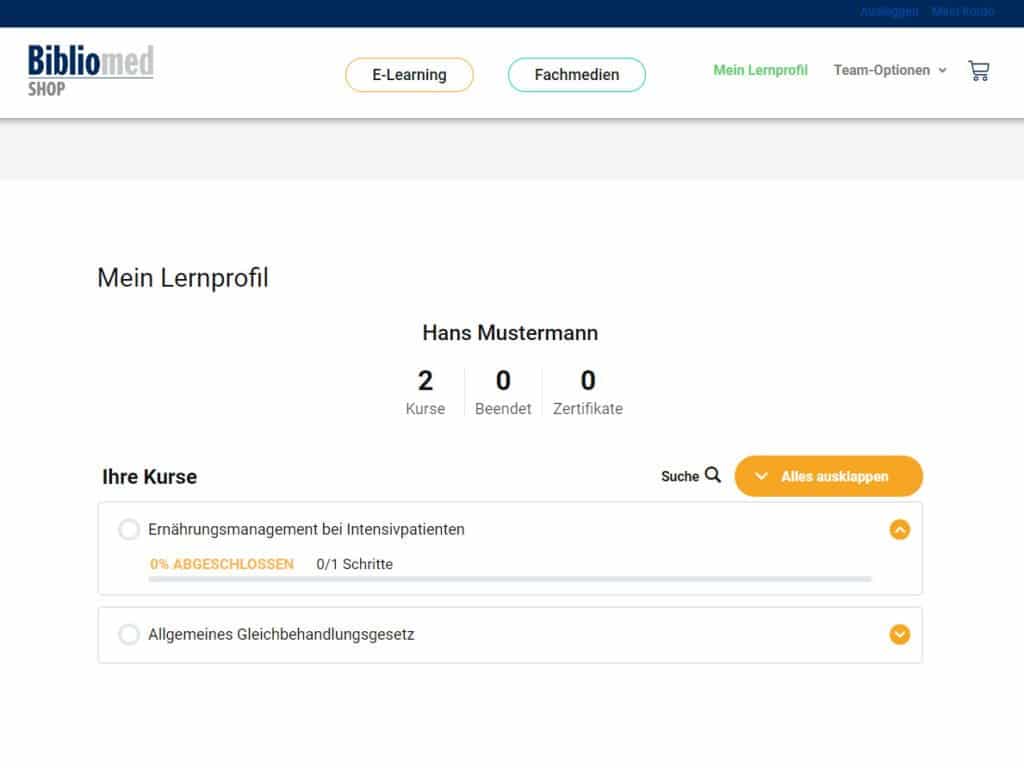This screenshot has width=1024, height=768.
Task: Open the Fachmedien section
Action: tap(576, 75)
